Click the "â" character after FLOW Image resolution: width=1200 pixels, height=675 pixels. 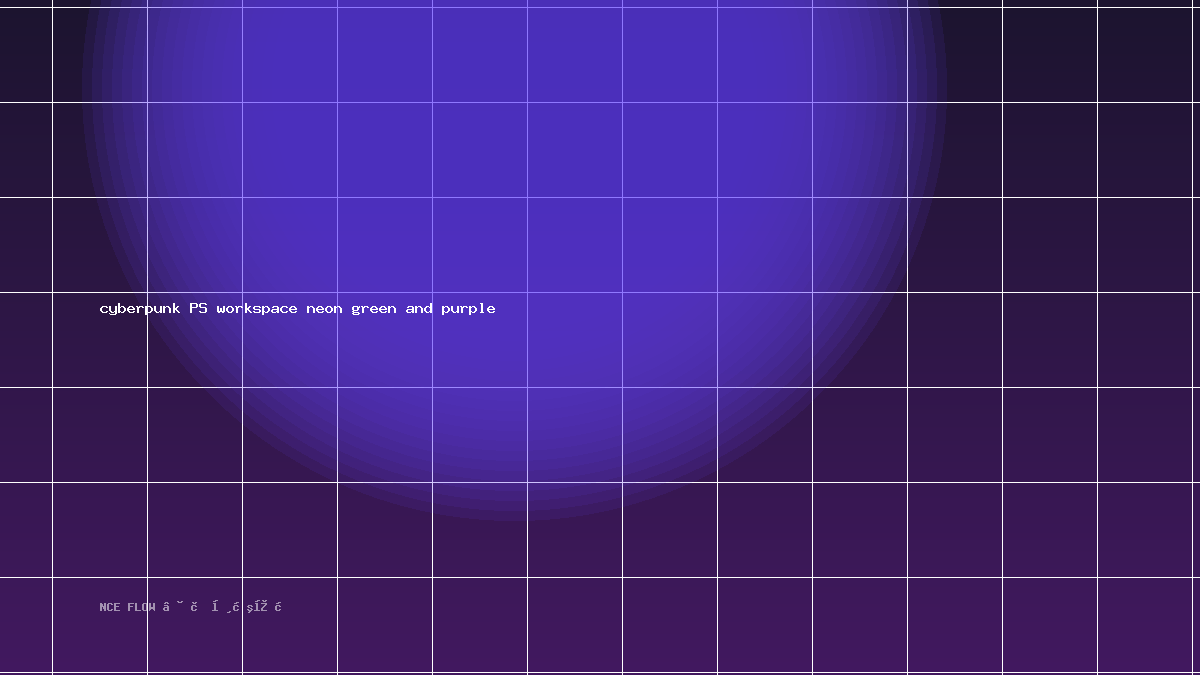pos(166,606)
